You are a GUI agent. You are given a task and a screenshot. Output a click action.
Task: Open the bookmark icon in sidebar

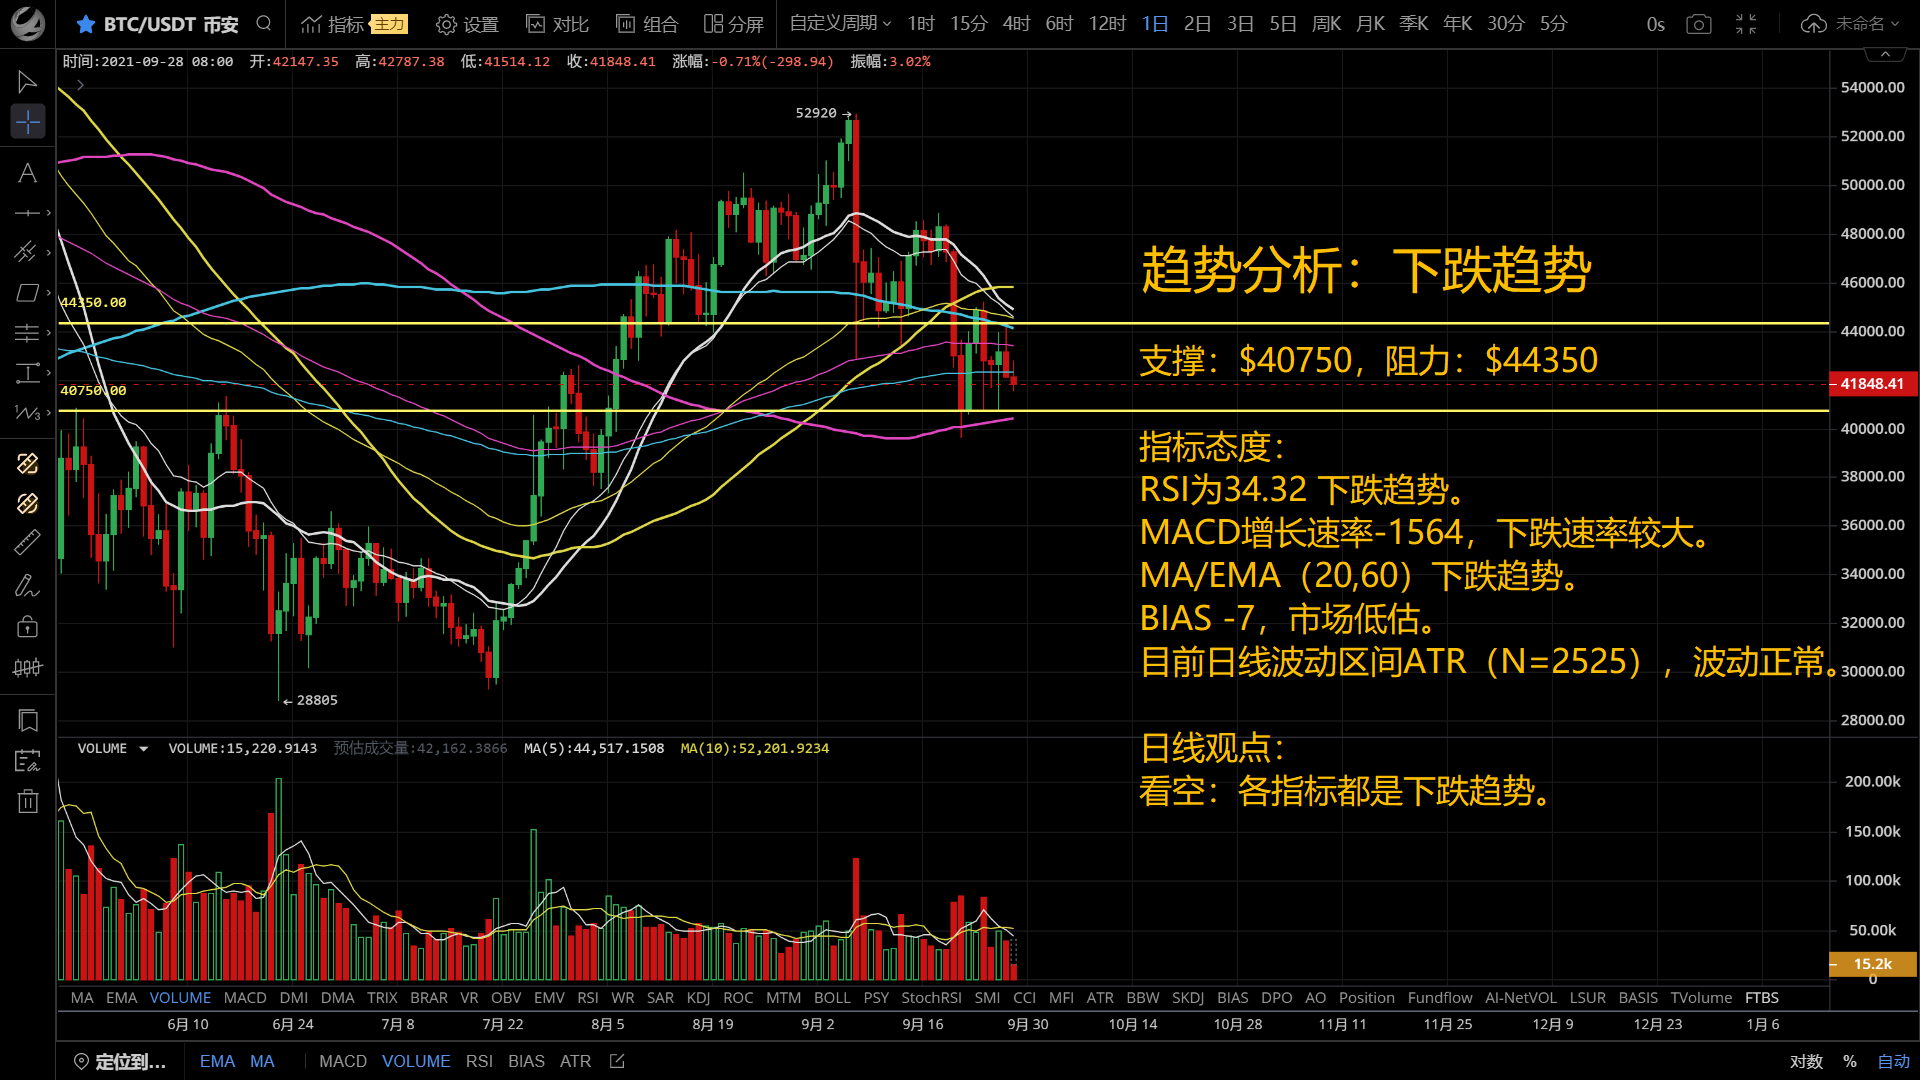[x=27, y=720]
